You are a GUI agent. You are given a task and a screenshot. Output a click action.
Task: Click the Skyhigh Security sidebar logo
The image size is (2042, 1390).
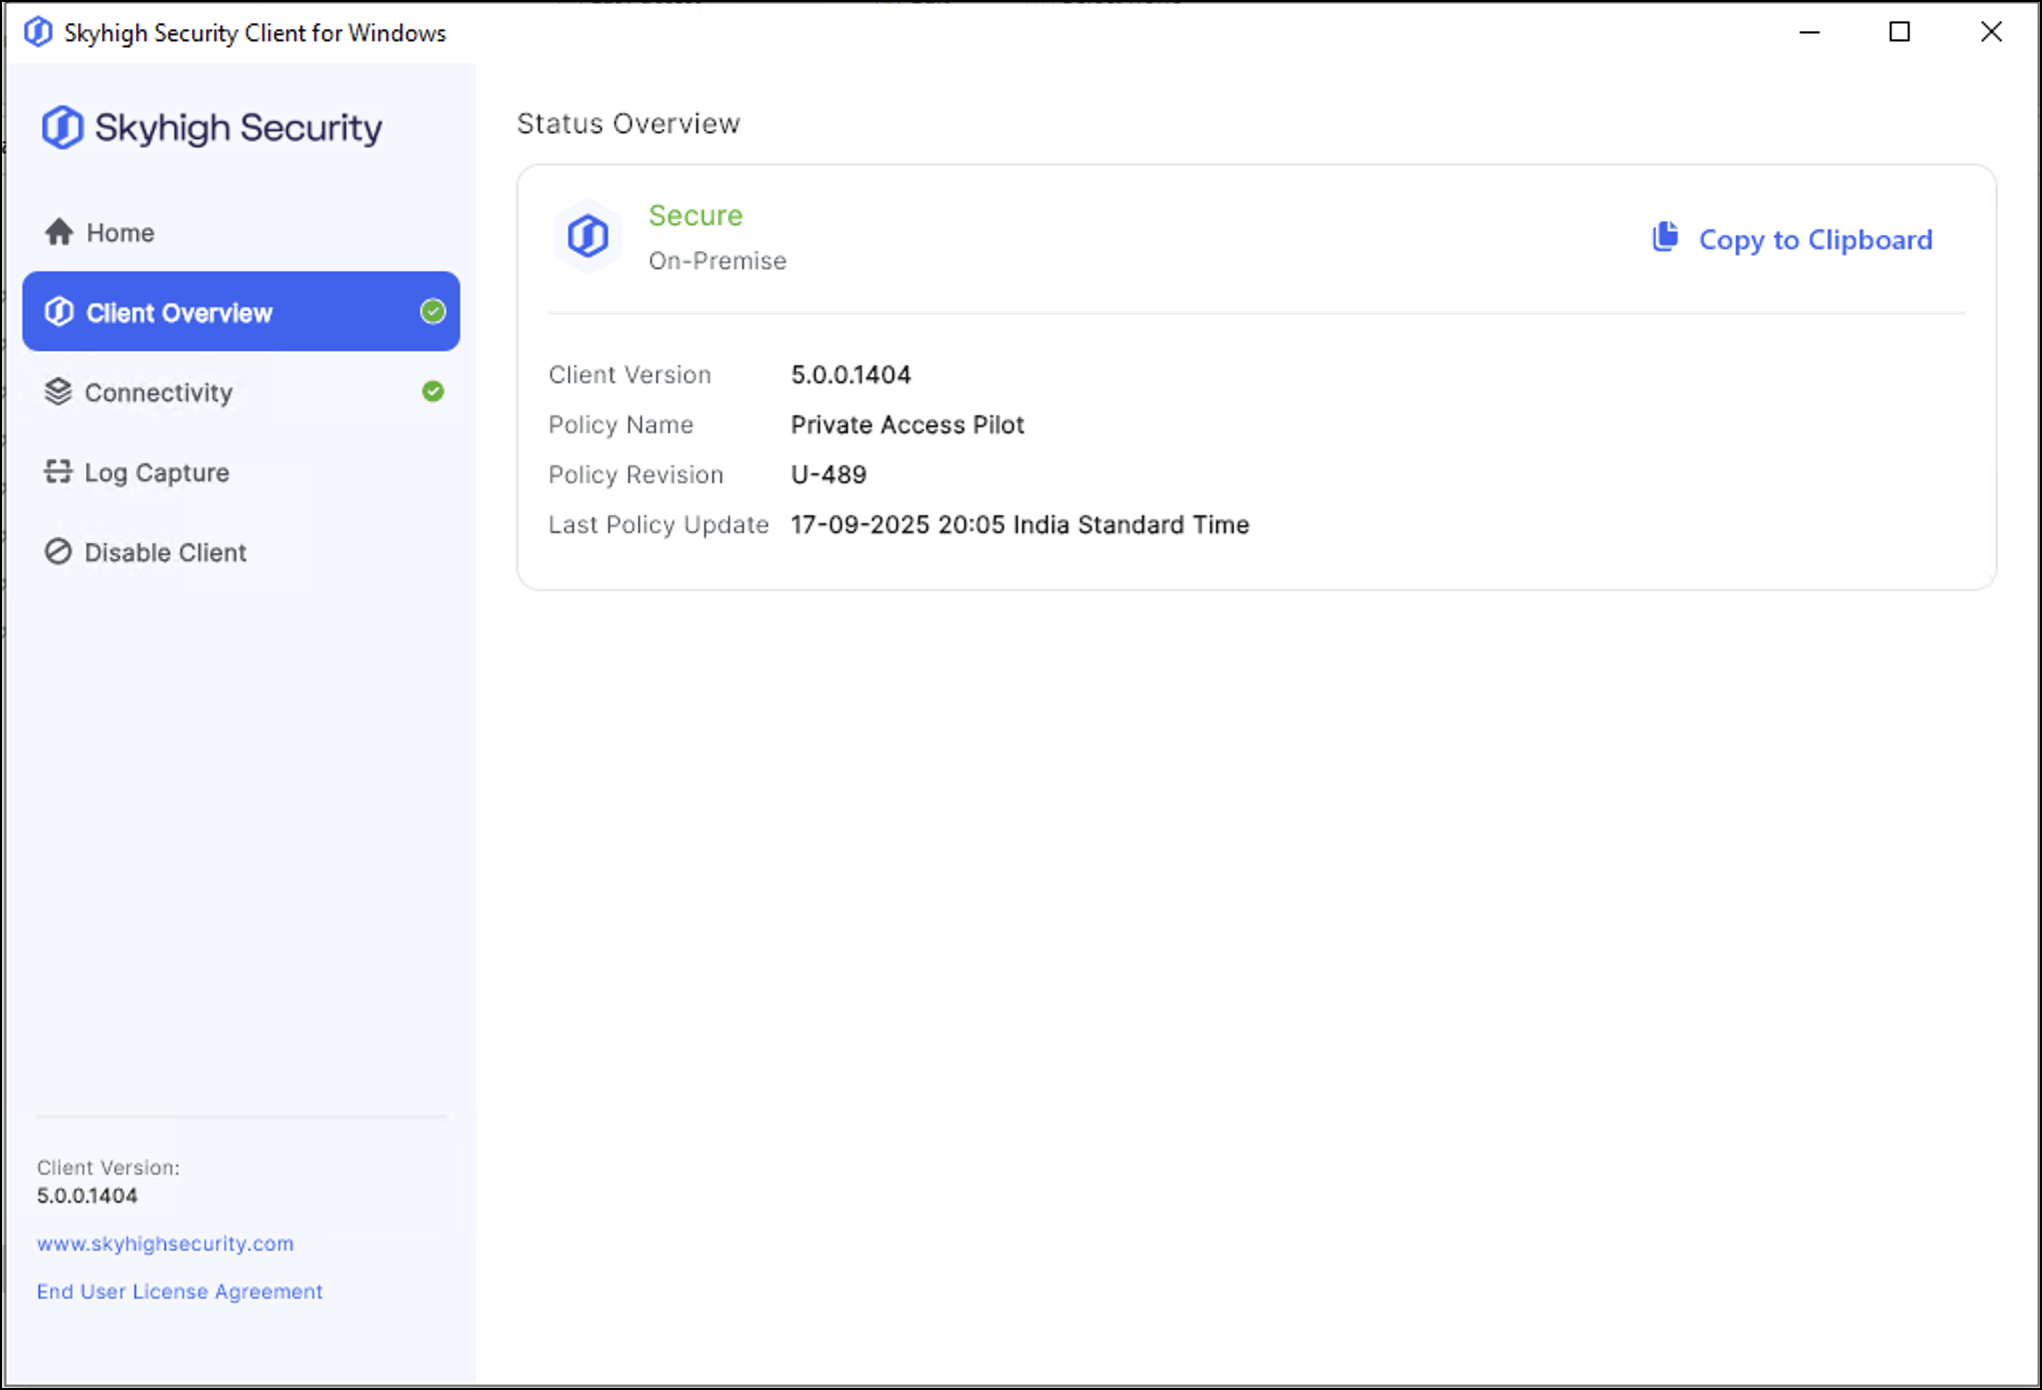[x=62, y=127]
